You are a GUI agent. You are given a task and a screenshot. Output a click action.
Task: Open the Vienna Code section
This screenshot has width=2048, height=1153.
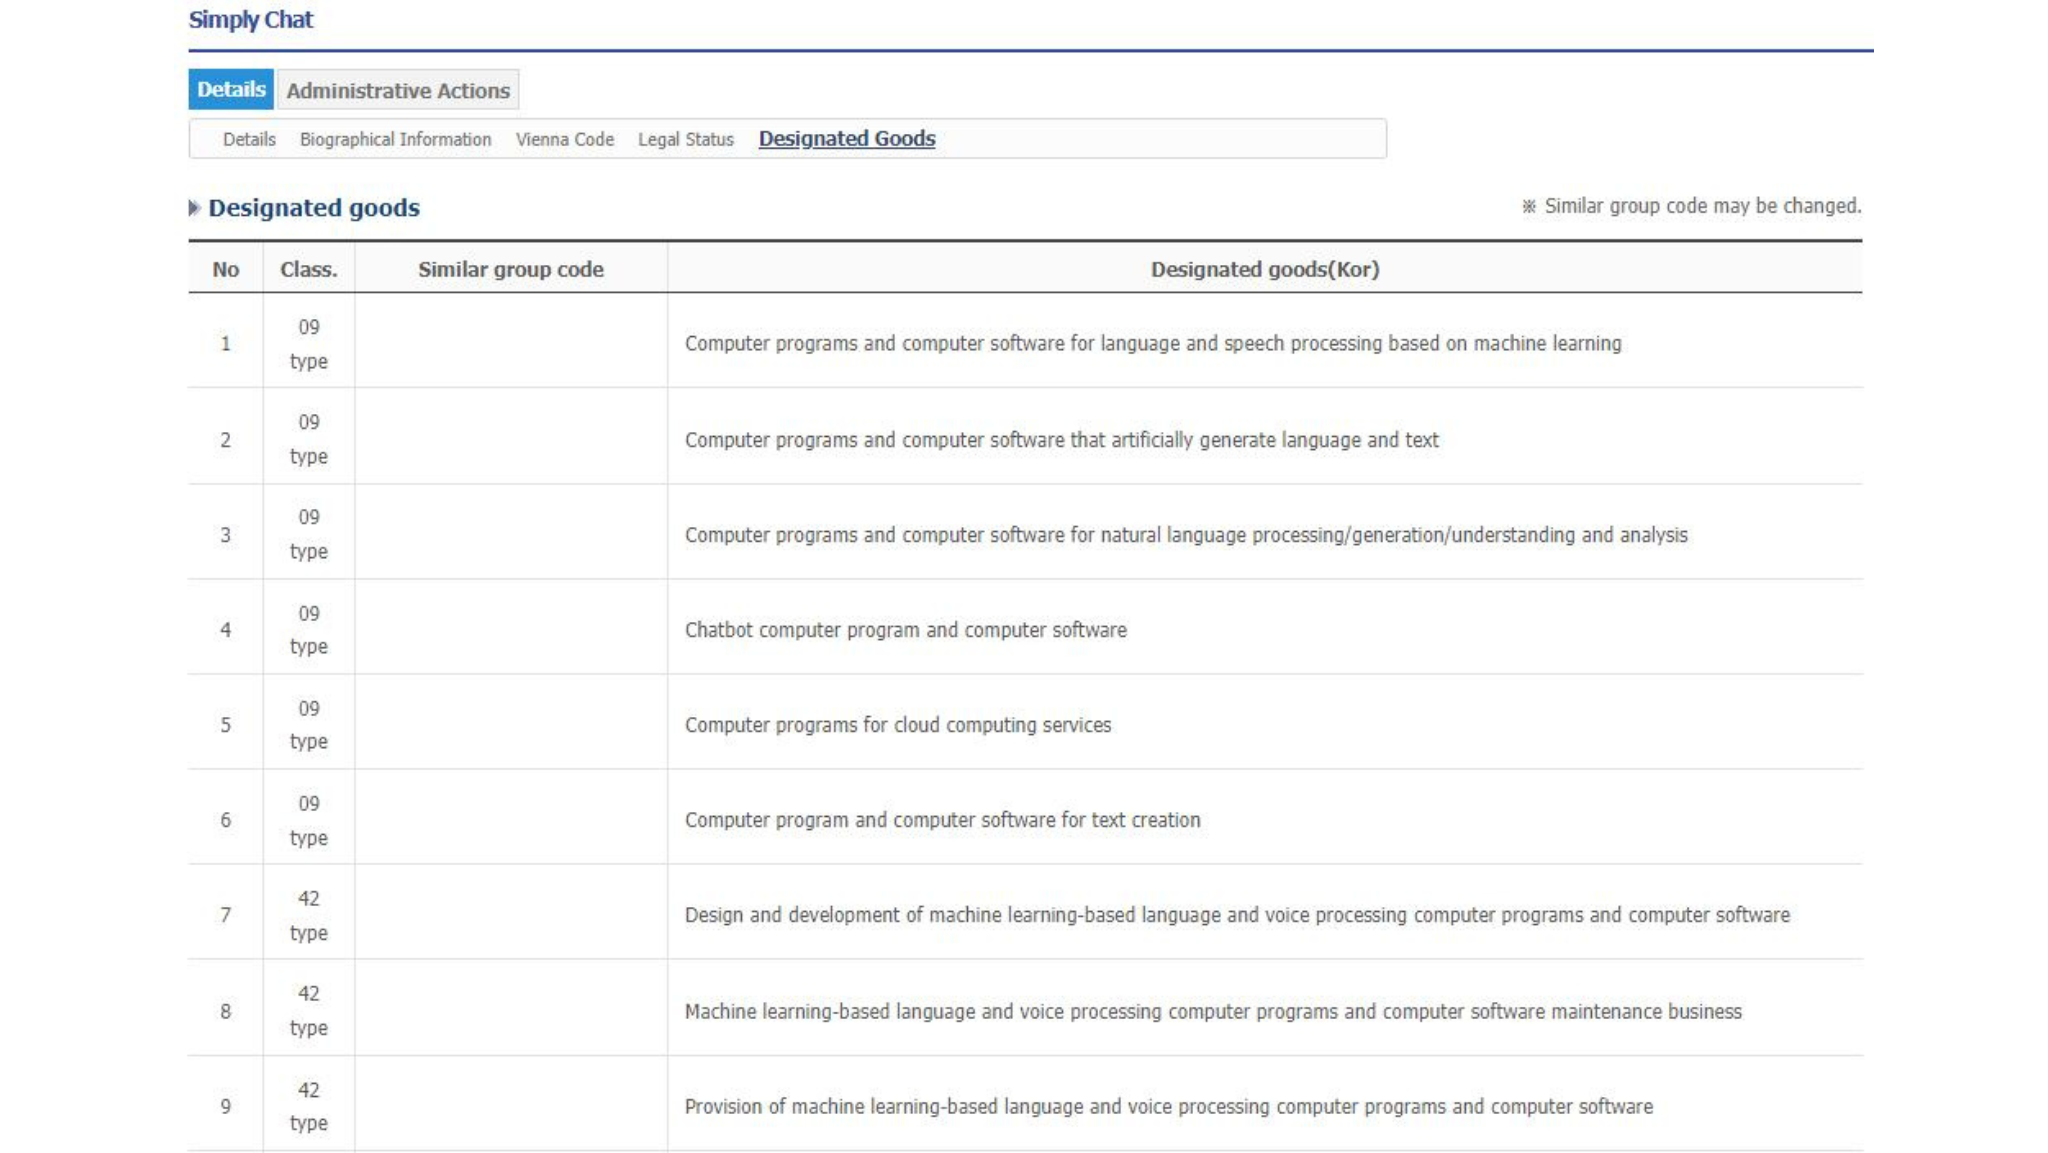tap(565, 139)
